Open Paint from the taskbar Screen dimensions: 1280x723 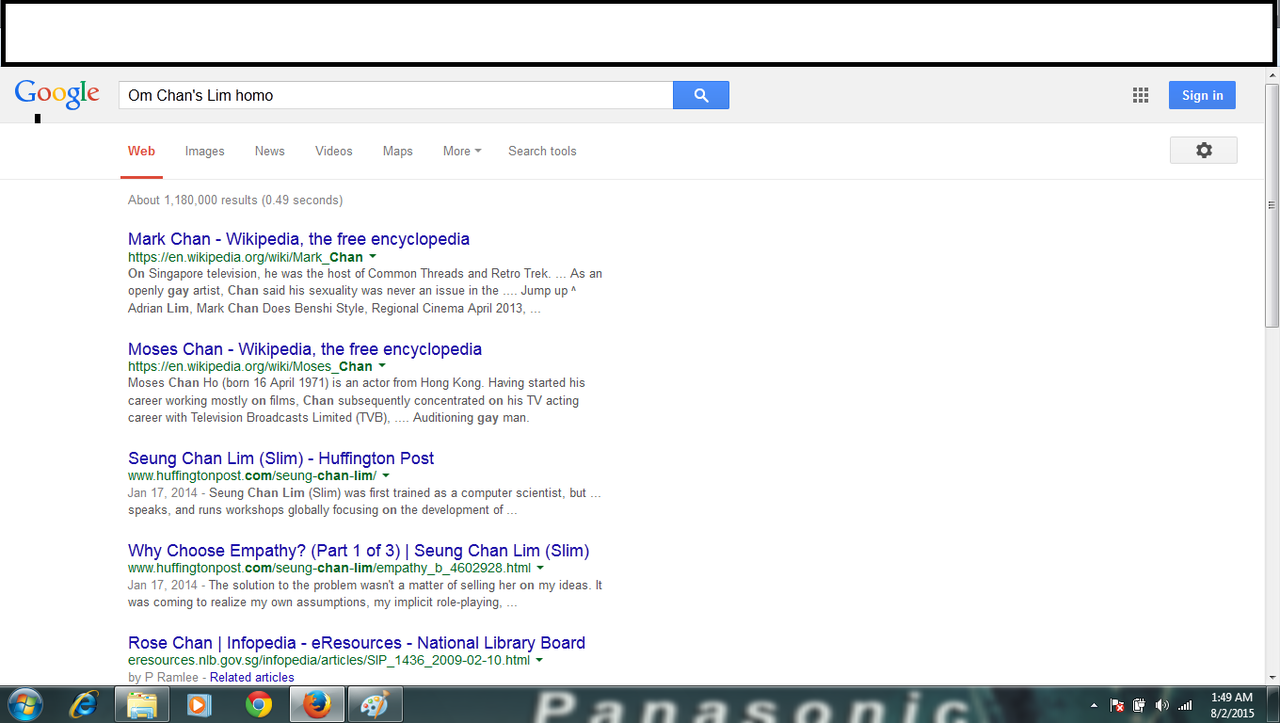[x=375, y=705]
